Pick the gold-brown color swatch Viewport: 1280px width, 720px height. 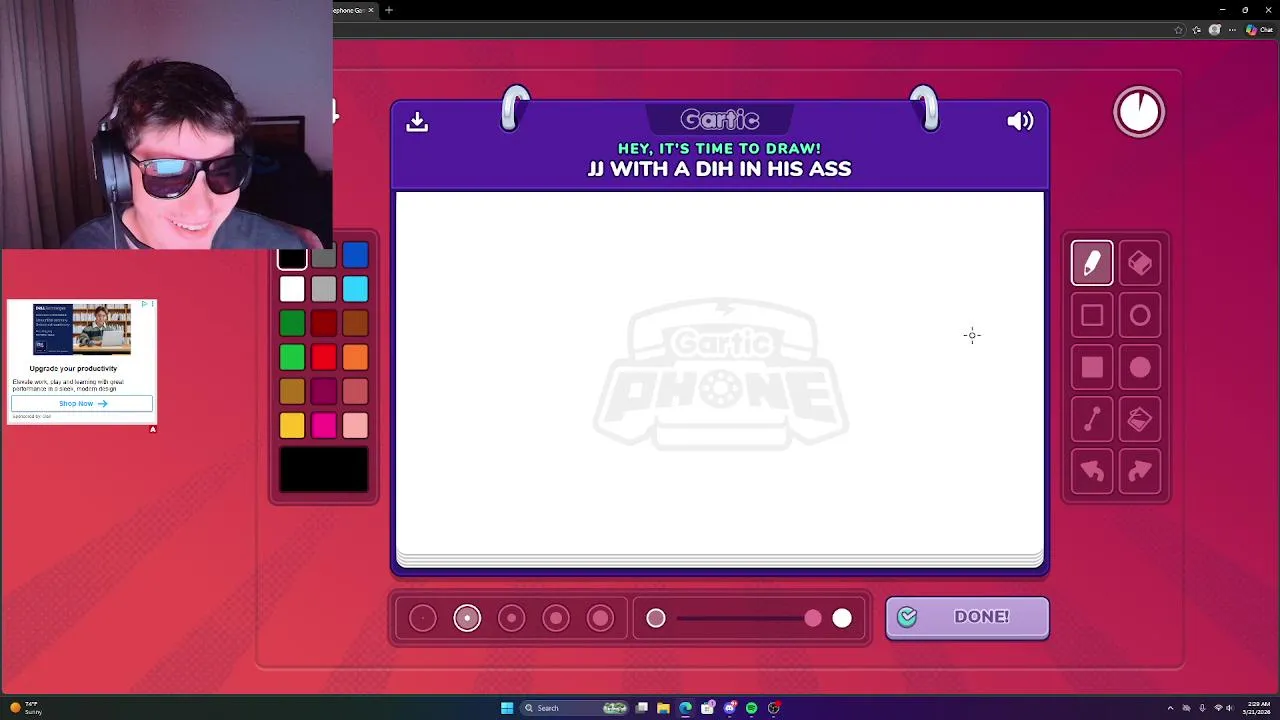292,392
